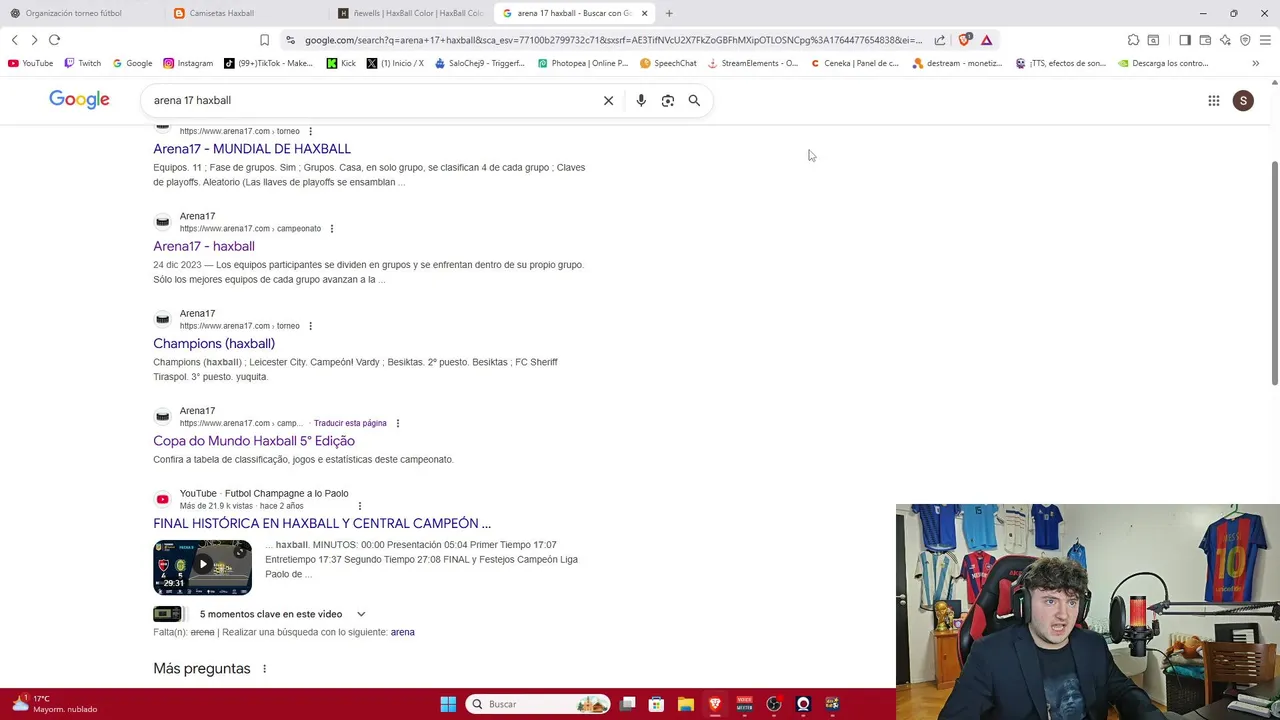Viewport: 1280px width, 720px height.
Task: Open the Instagram bookmark
Action: (188, 63)
